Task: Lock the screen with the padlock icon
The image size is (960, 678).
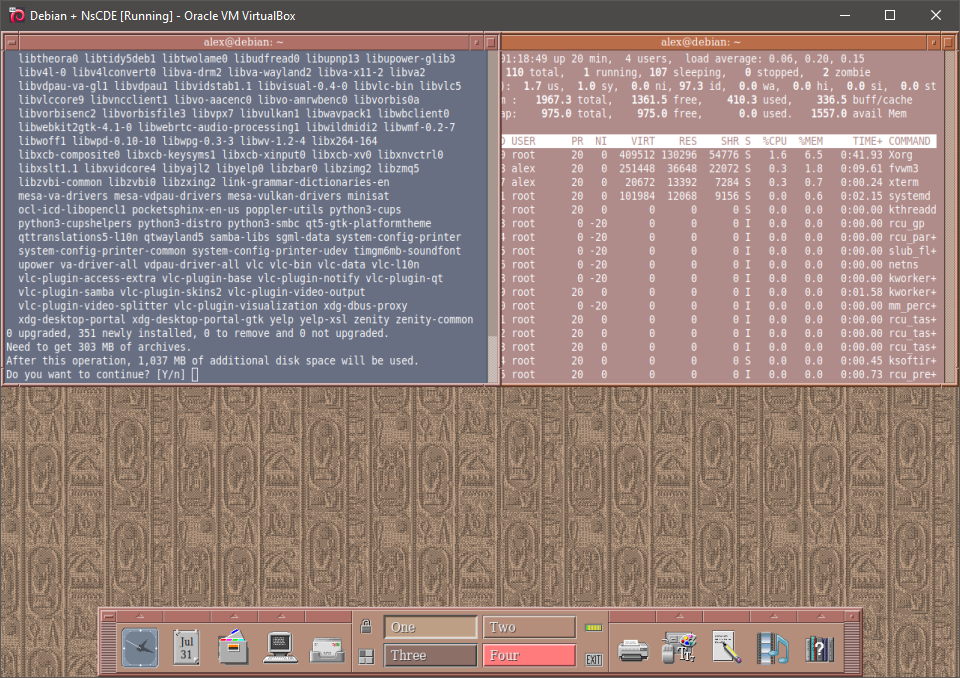Action: pos(367,627)
